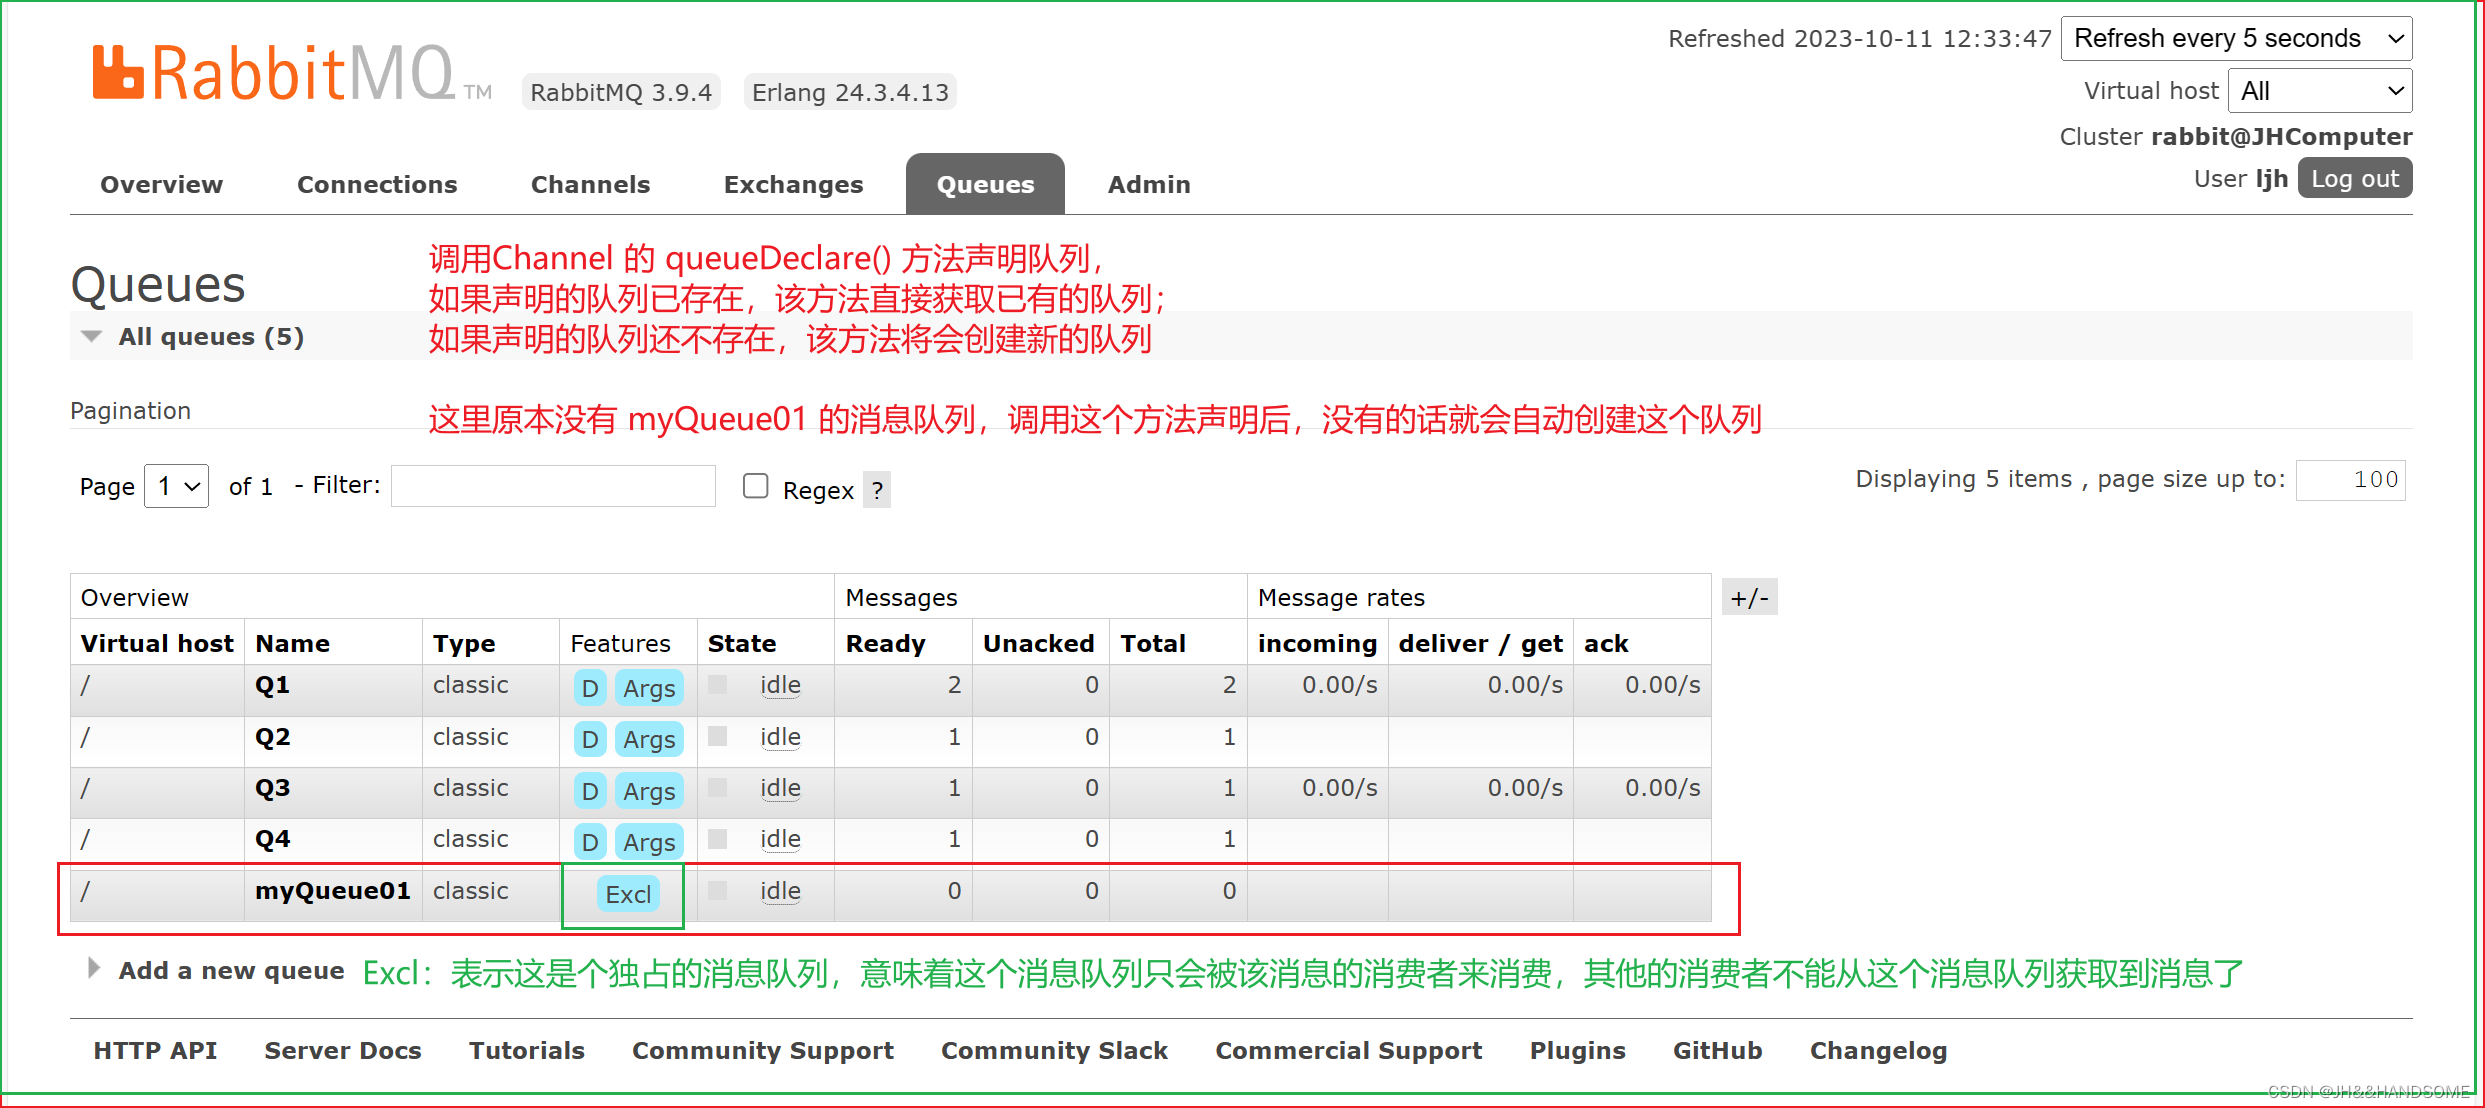Open the Virtual host dropdown
Image resolution: width=2485 pixels, height=1108 pixels.
2320,91
